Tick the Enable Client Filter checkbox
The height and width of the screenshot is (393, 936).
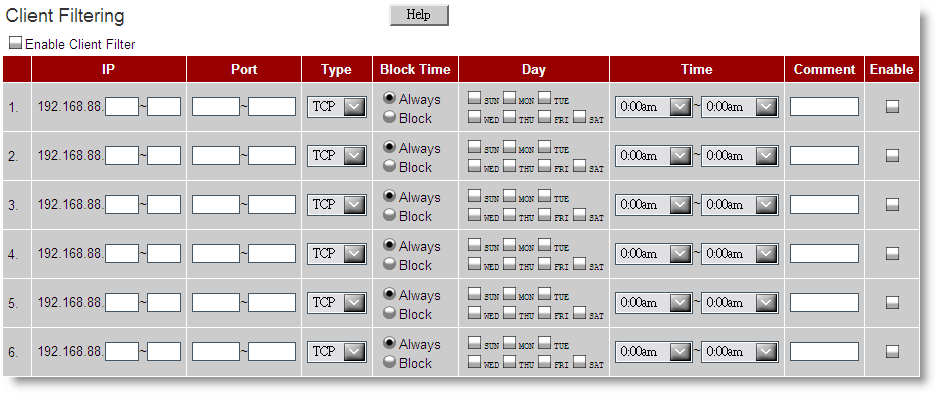[16, 44]
